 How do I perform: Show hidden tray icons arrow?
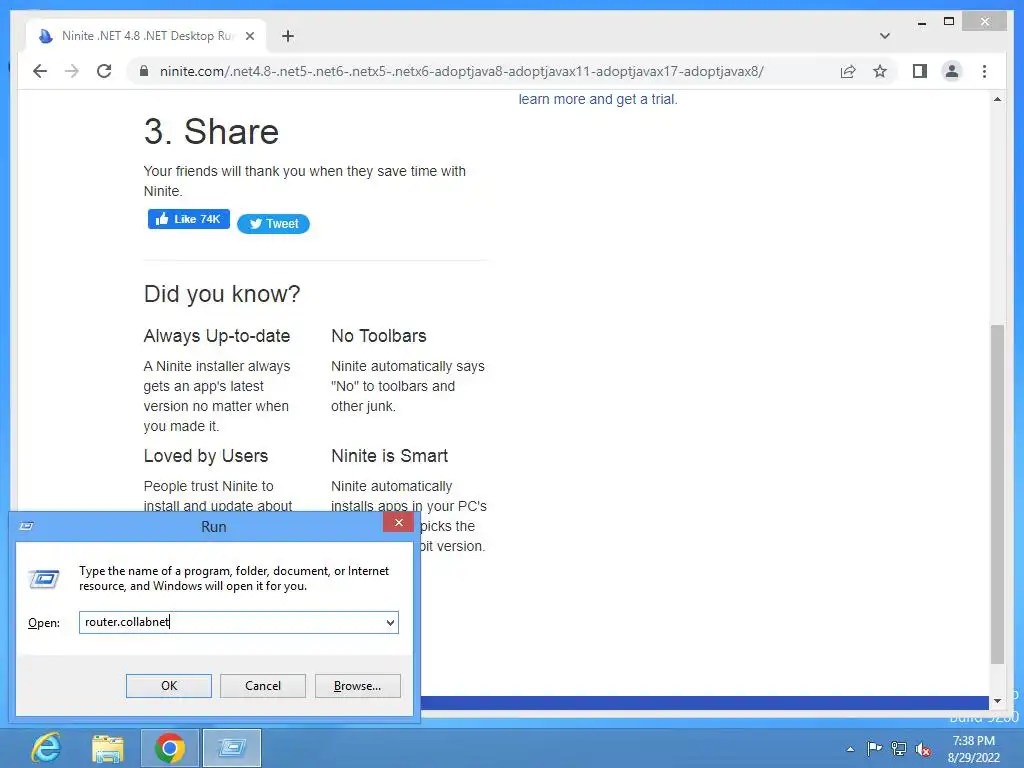point(850,749)
